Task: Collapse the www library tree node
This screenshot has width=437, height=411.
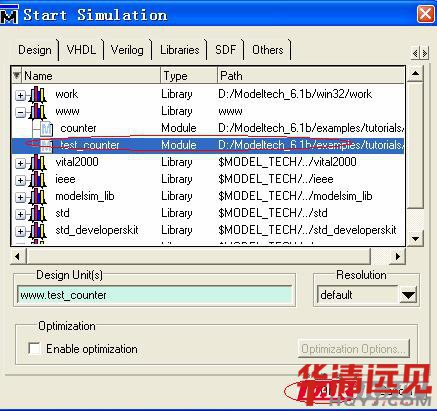Action: tap(20, 112)
